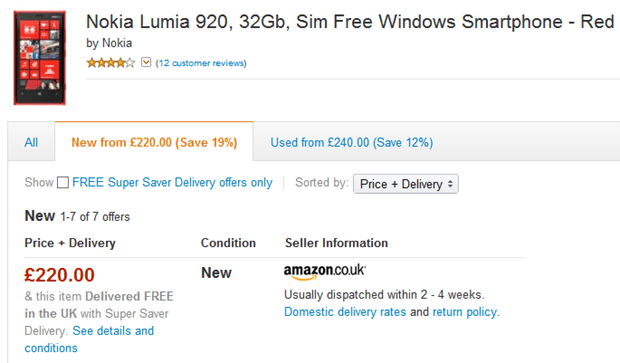Open the return policy link
This screenshot has width=620, height=363.
click(x=465, y=312)
